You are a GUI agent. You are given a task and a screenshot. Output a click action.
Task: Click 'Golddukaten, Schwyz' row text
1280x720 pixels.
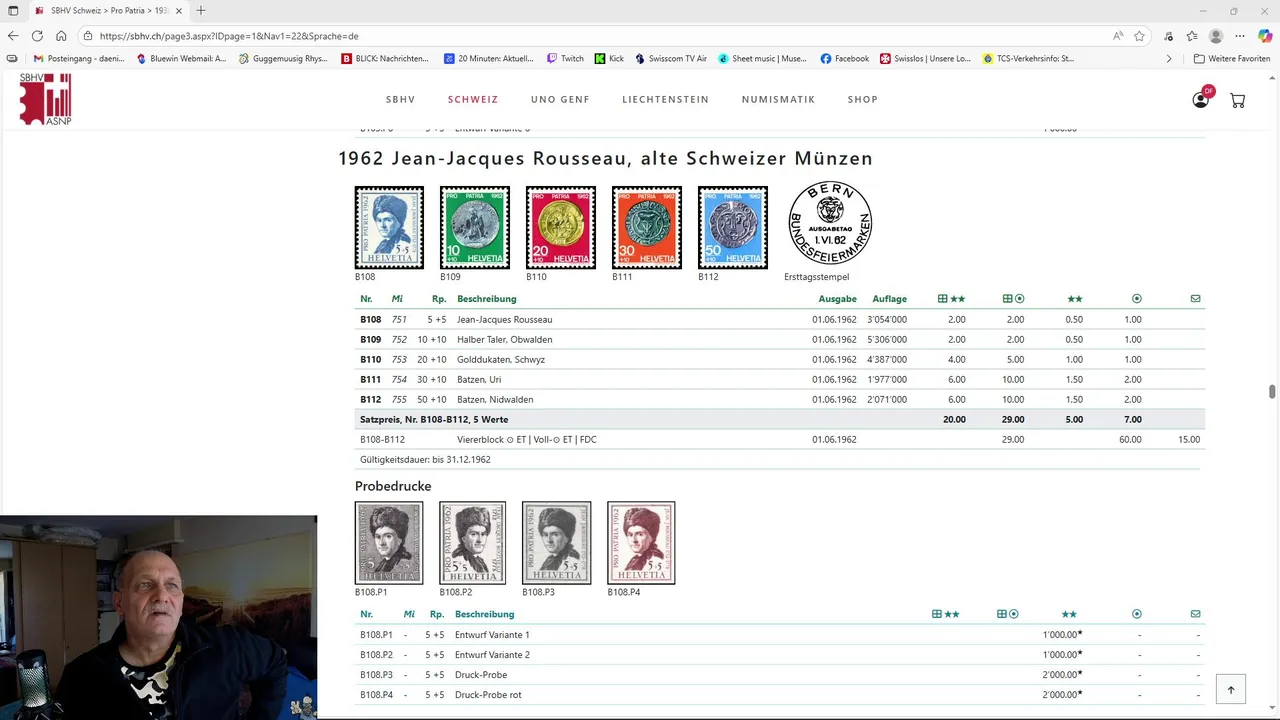[x=501, y=360]
